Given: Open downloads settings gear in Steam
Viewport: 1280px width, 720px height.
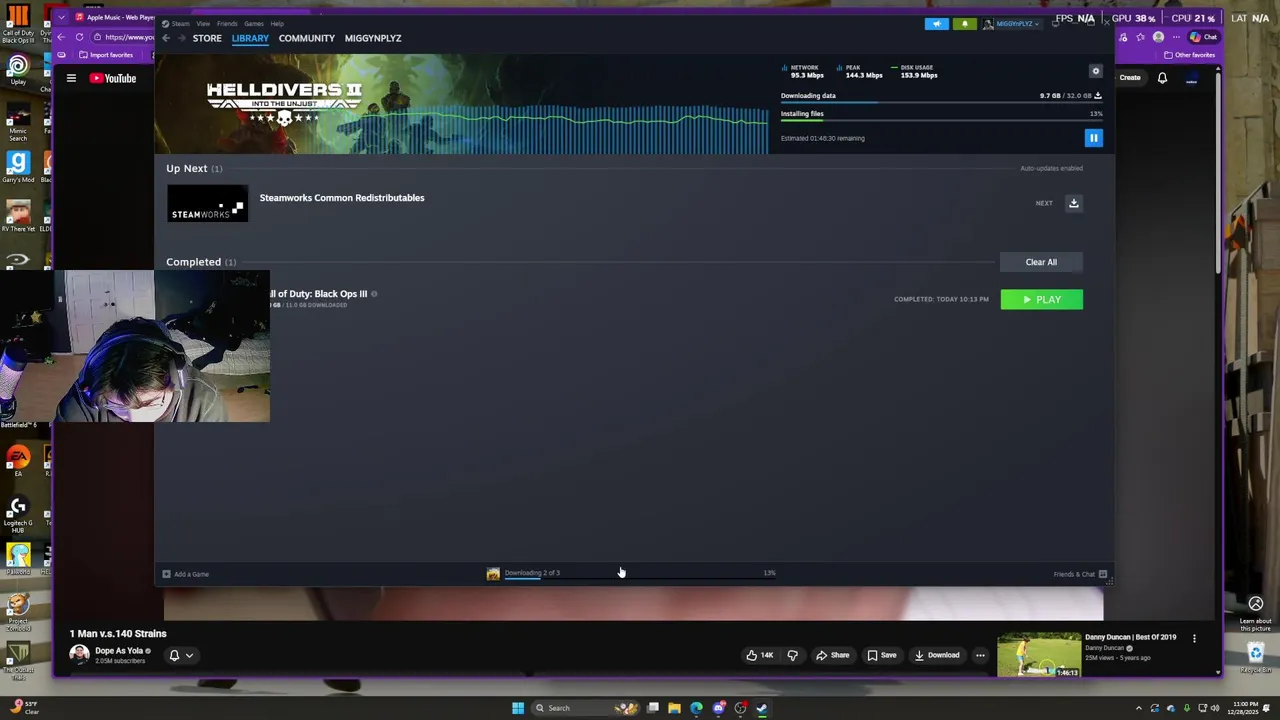Looking at the screenshot, I should click(x=1095, y=71).
